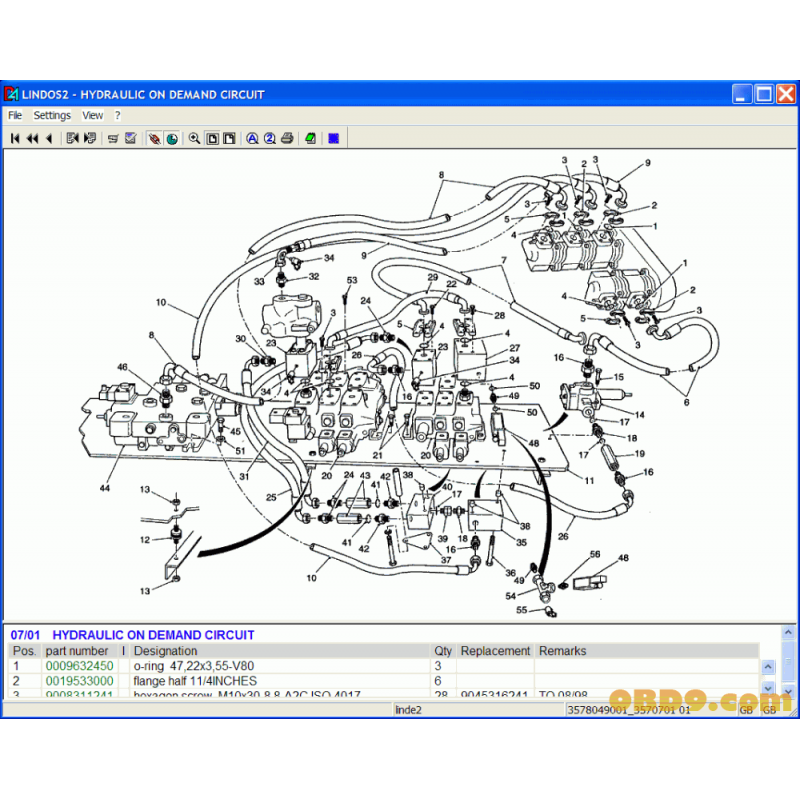Click part number 0019533000
The width and height of the screenshot is (800, 800).
point(79,681)
